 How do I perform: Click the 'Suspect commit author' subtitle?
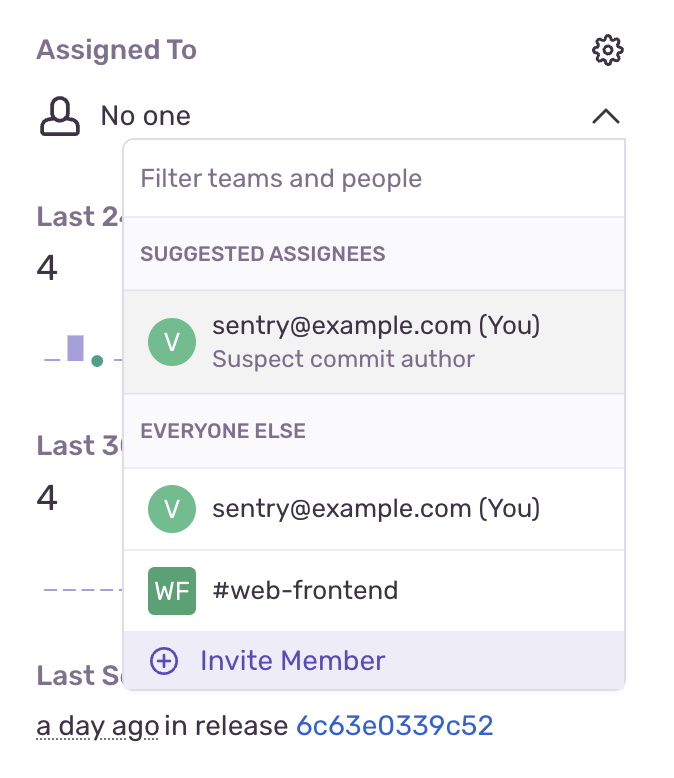tap(343, 359)
